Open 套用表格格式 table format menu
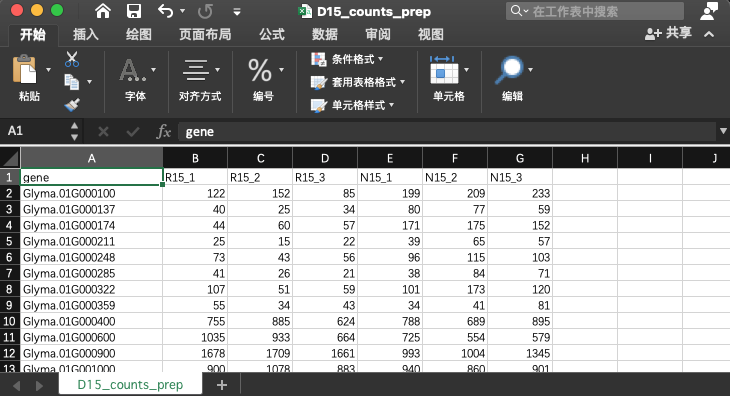730x396 pixels. point(358,82)
